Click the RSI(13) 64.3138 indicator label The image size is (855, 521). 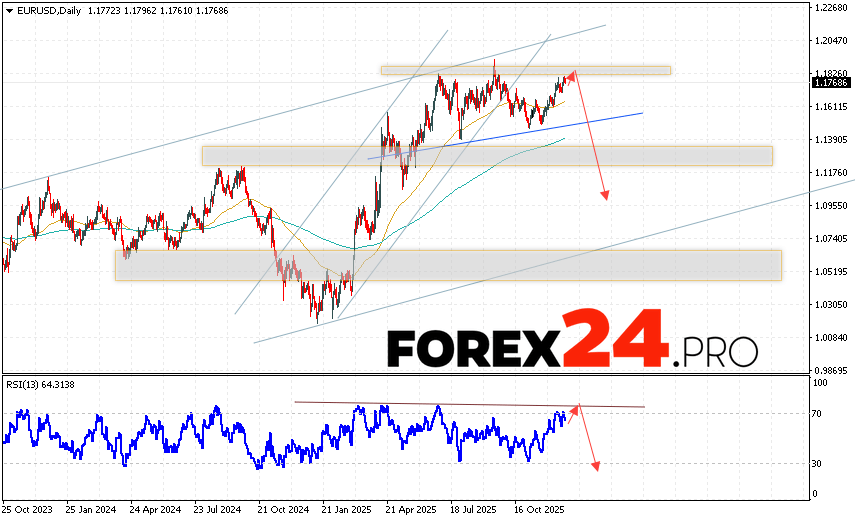tap(39, 385)
